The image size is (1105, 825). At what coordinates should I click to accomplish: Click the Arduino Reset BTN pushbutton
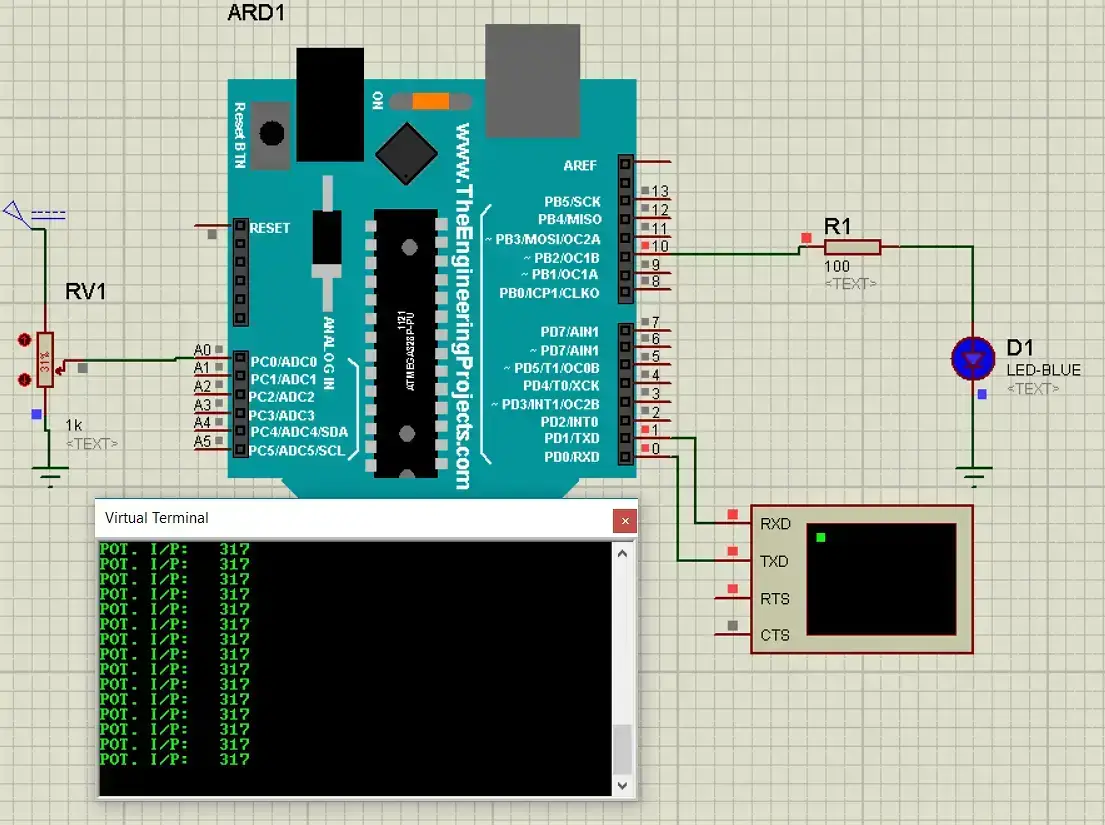point(271,134)
